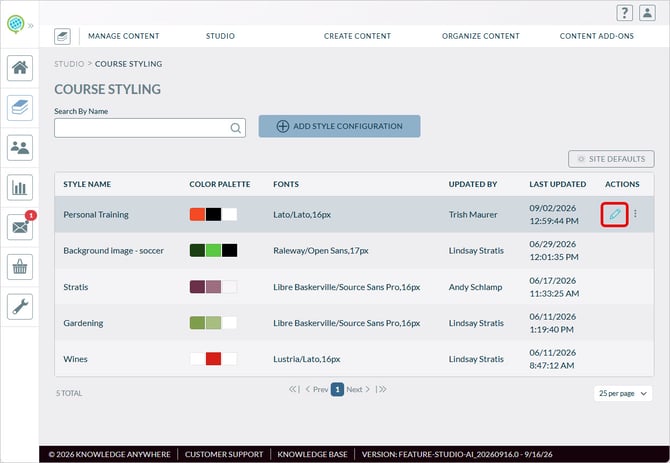Go to last page pagination arrow

381,389
